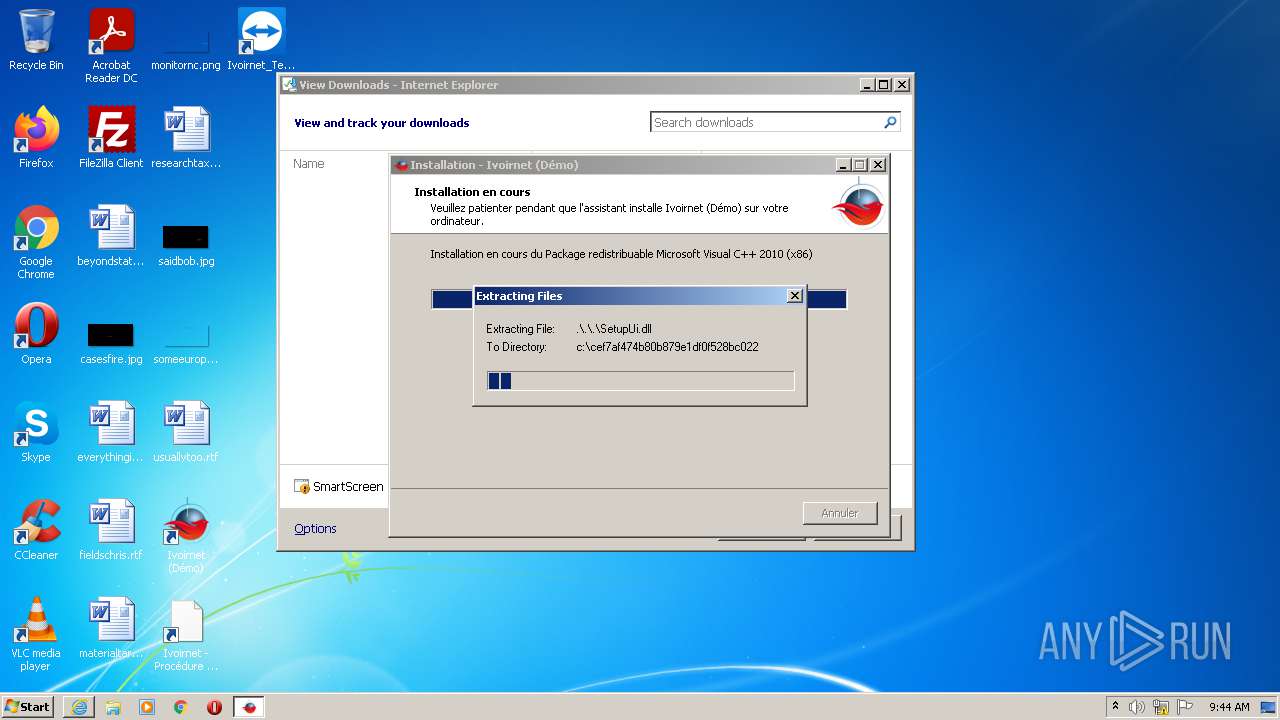This screenshot has width=1280, height=720.
Task: Open the media player taskbar icon
Action: (x=147, y=707)
